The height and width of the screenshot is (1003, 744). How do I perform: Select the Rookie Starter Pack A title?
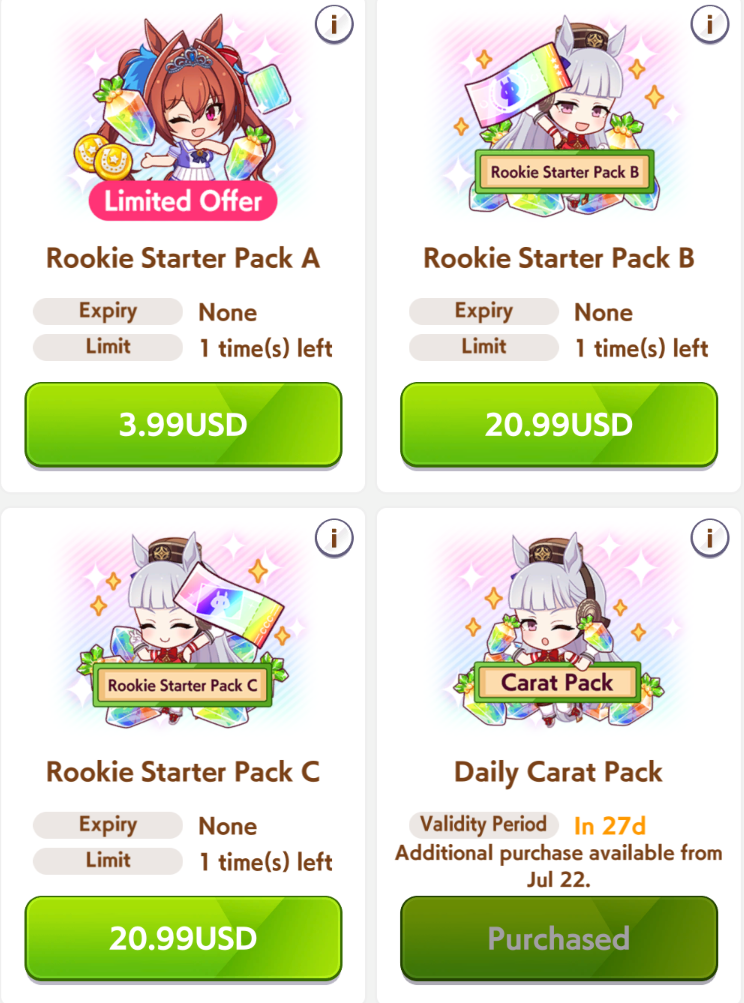tap(183, 258)
